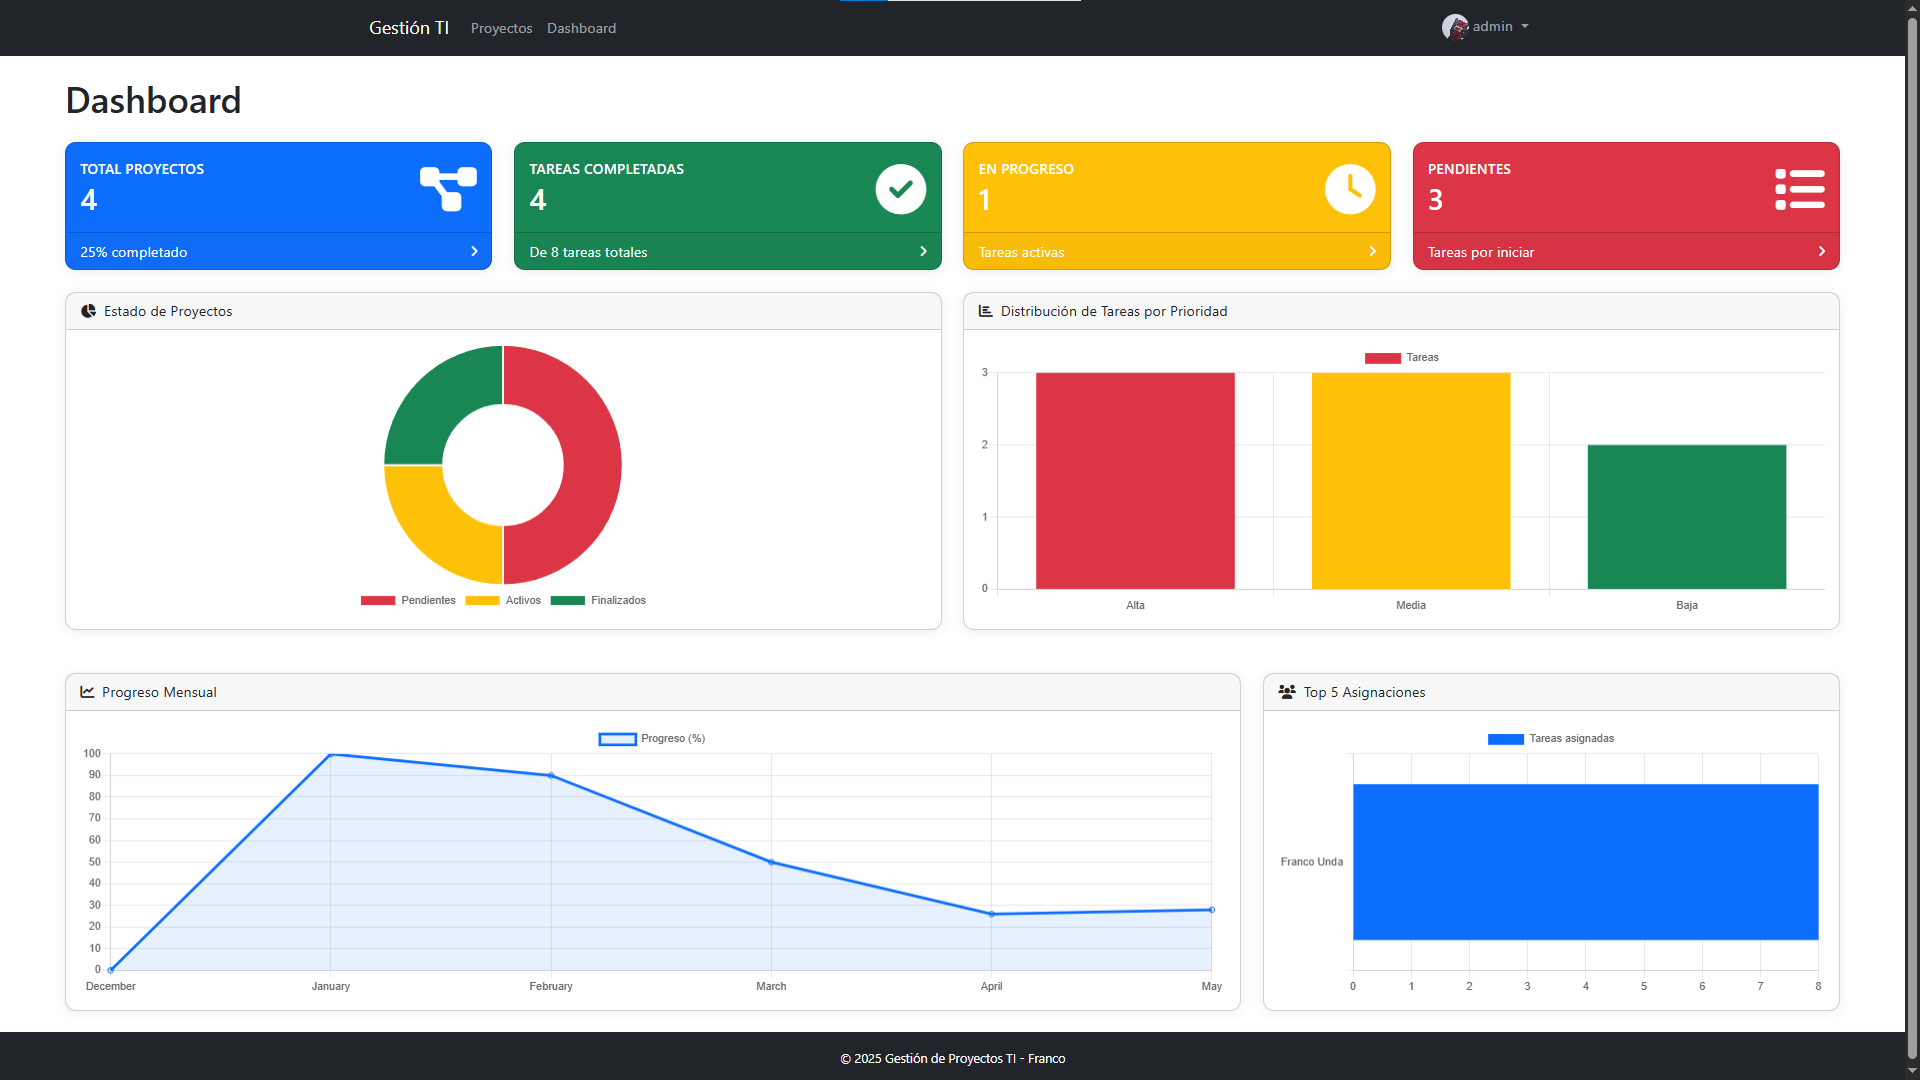Viewport: 1920px width, 1080px height.
Task: Click the Franco Unda horizontal bar
Action: click(x=1585, y=862)
